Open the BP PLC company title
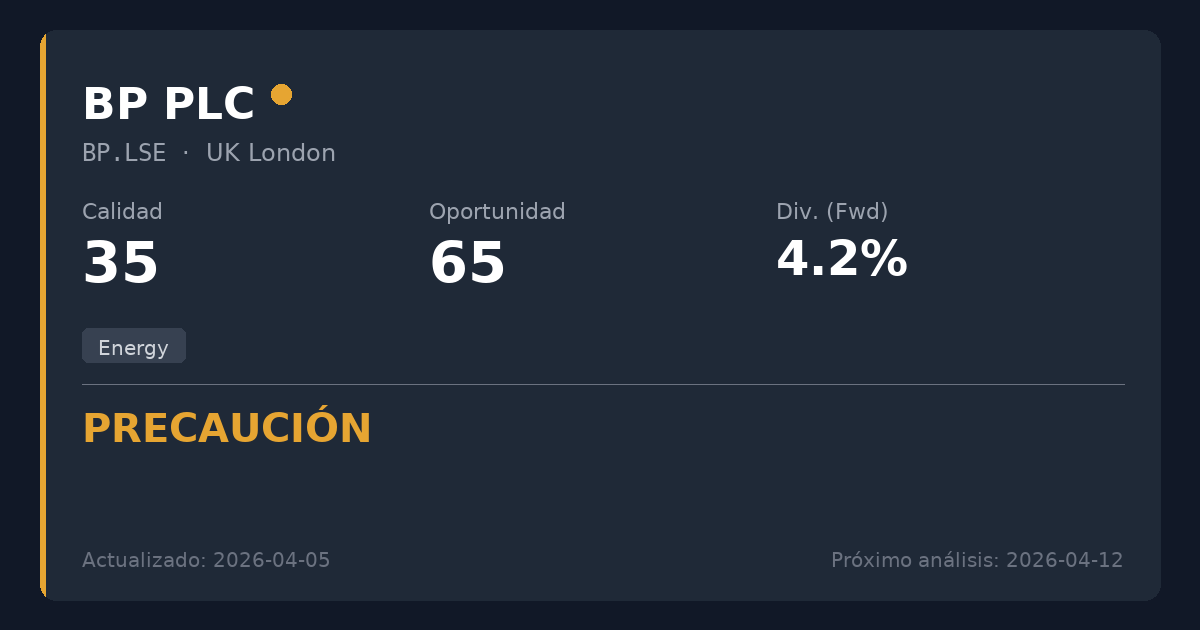This screenshot has height=630, width=1200. [168, 104]
